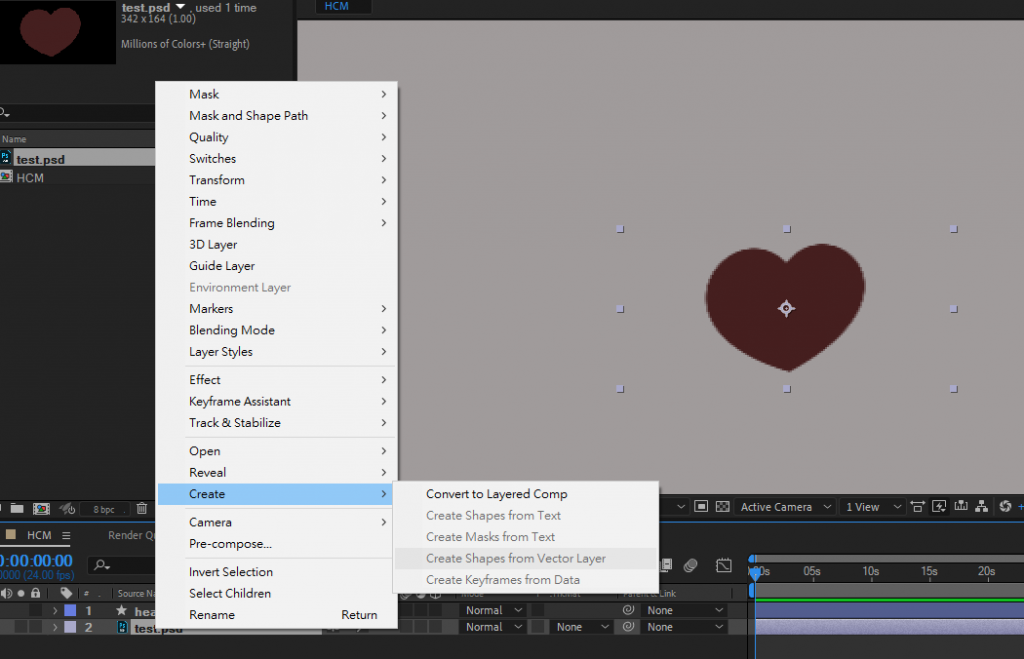1024x659 pixels.
Task: Click the Project panel search magnifier
Action: tap(5, 112)
